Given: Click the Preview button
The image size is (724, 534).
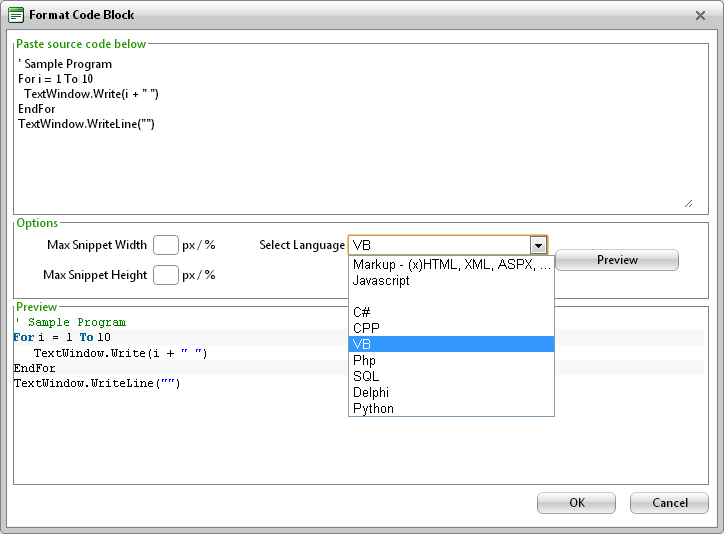Looking at the screenshot, I should (617, 260).
